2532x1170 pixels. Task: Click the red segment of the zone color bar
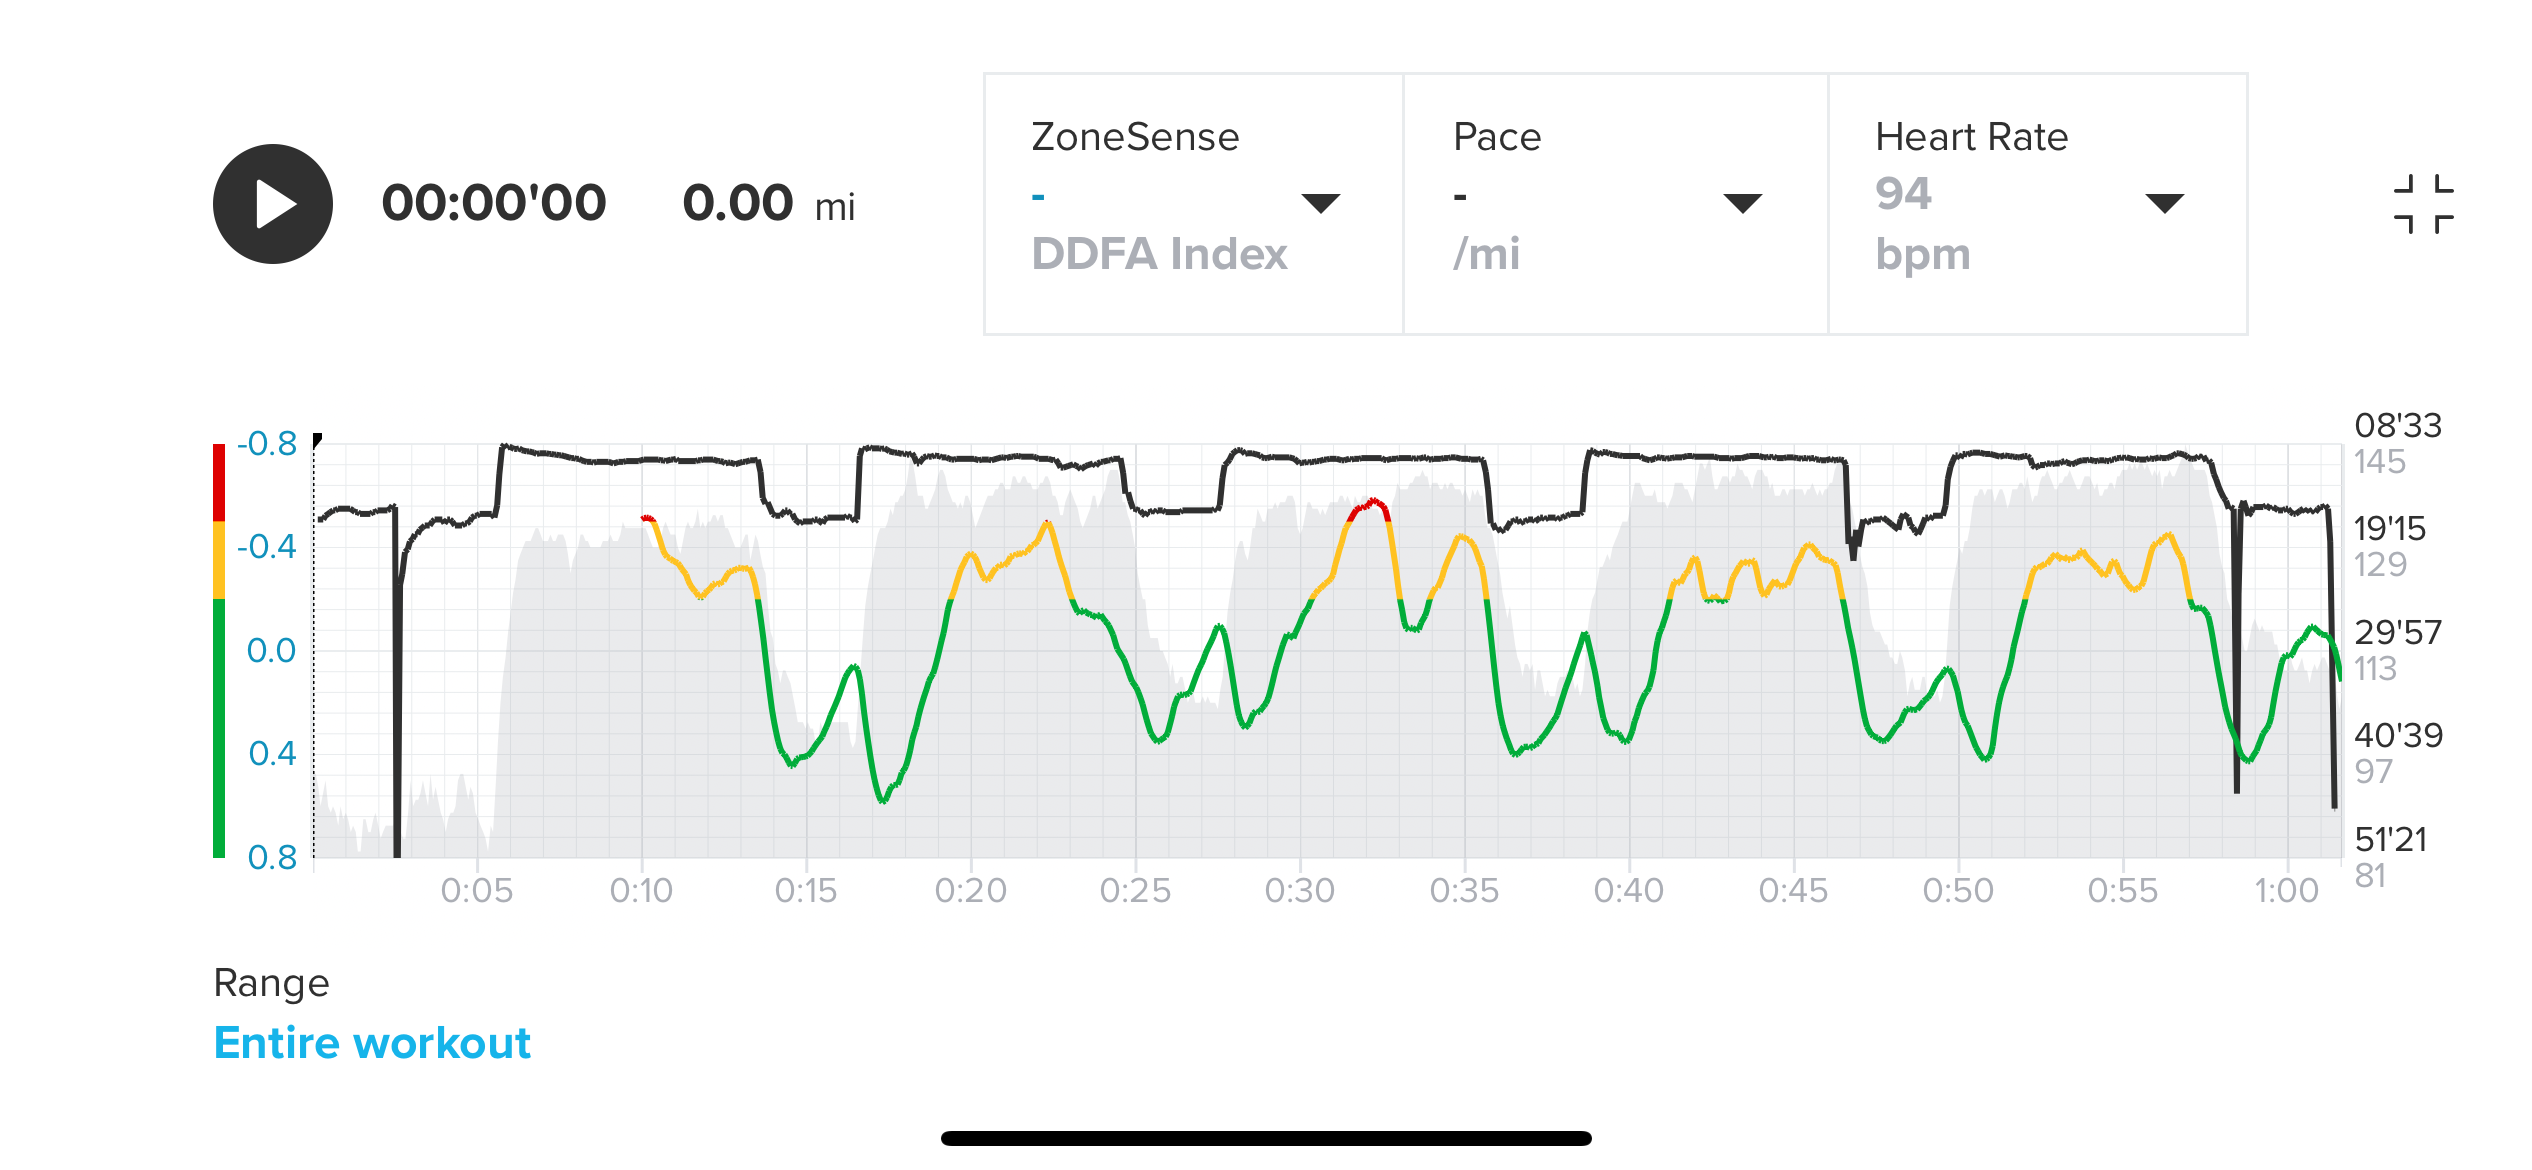(219, 482)
